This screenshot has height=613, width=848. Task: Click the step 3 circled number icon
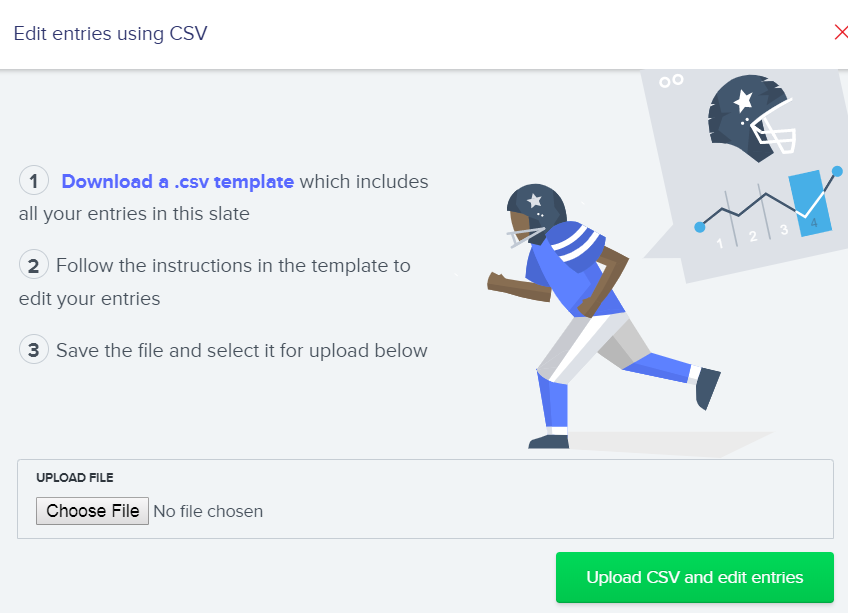34,350
